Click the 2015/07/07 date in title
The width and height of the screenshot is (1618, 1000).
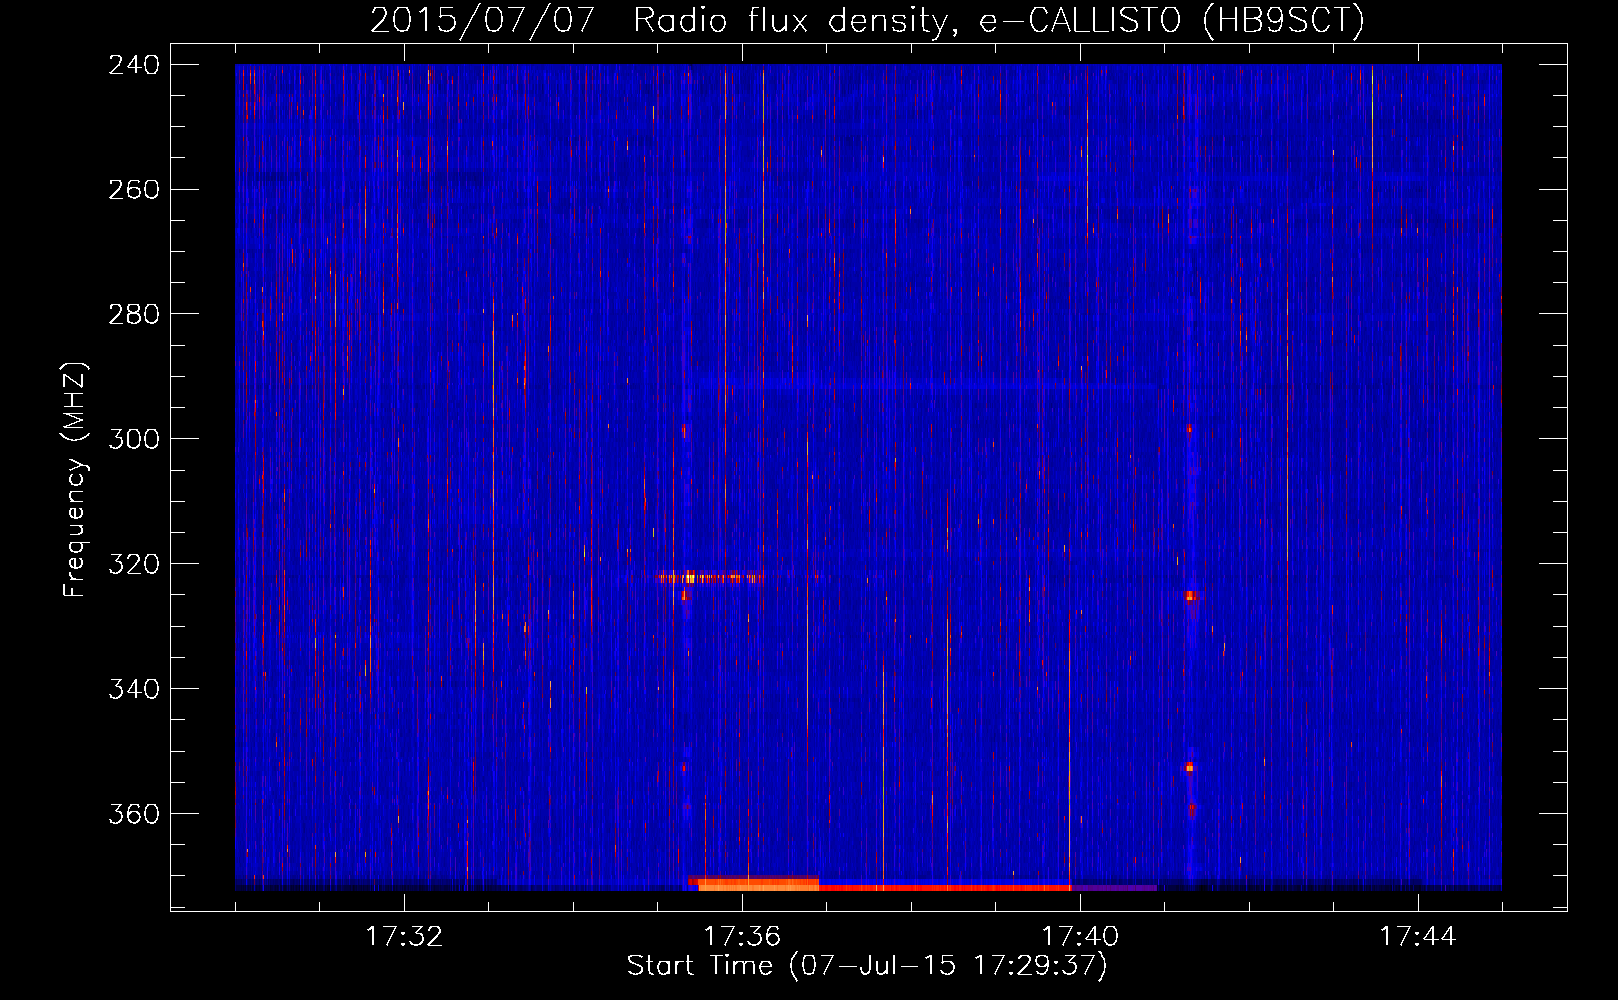click(483, 20)
